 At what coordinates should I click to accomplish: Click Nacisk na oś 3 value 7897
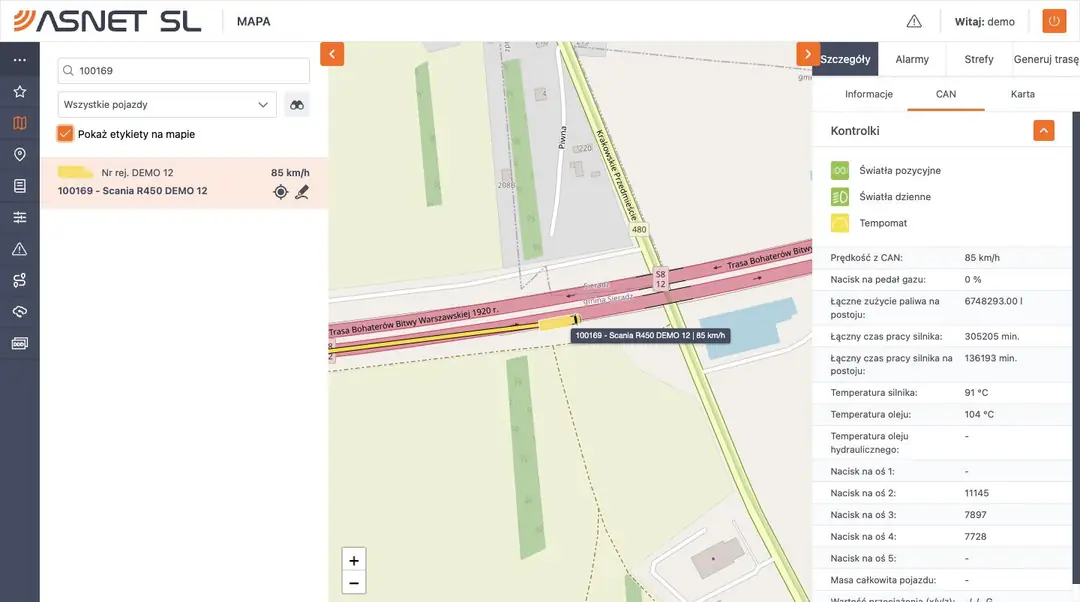click(x=975, y=515)
